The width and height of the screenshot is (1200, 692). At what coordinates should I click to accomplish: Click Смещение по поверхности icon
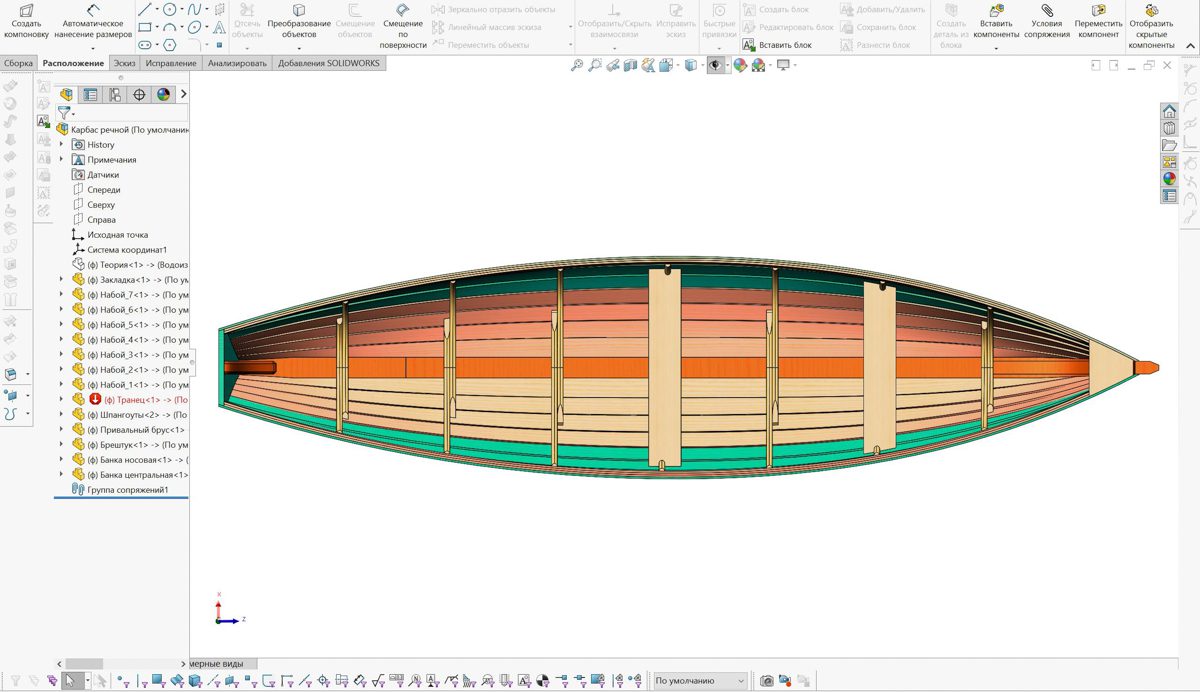403,10
